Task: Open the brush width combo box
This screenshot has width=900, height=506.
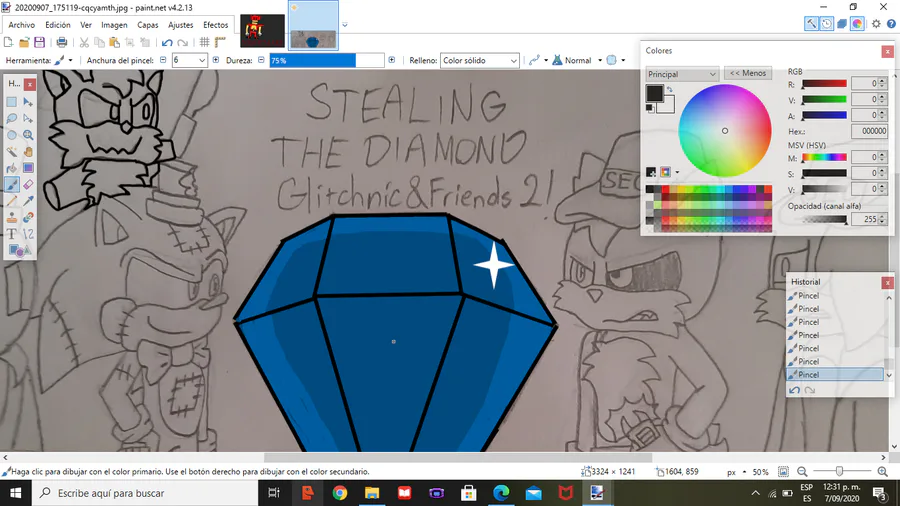Action: tap(189, 60)
